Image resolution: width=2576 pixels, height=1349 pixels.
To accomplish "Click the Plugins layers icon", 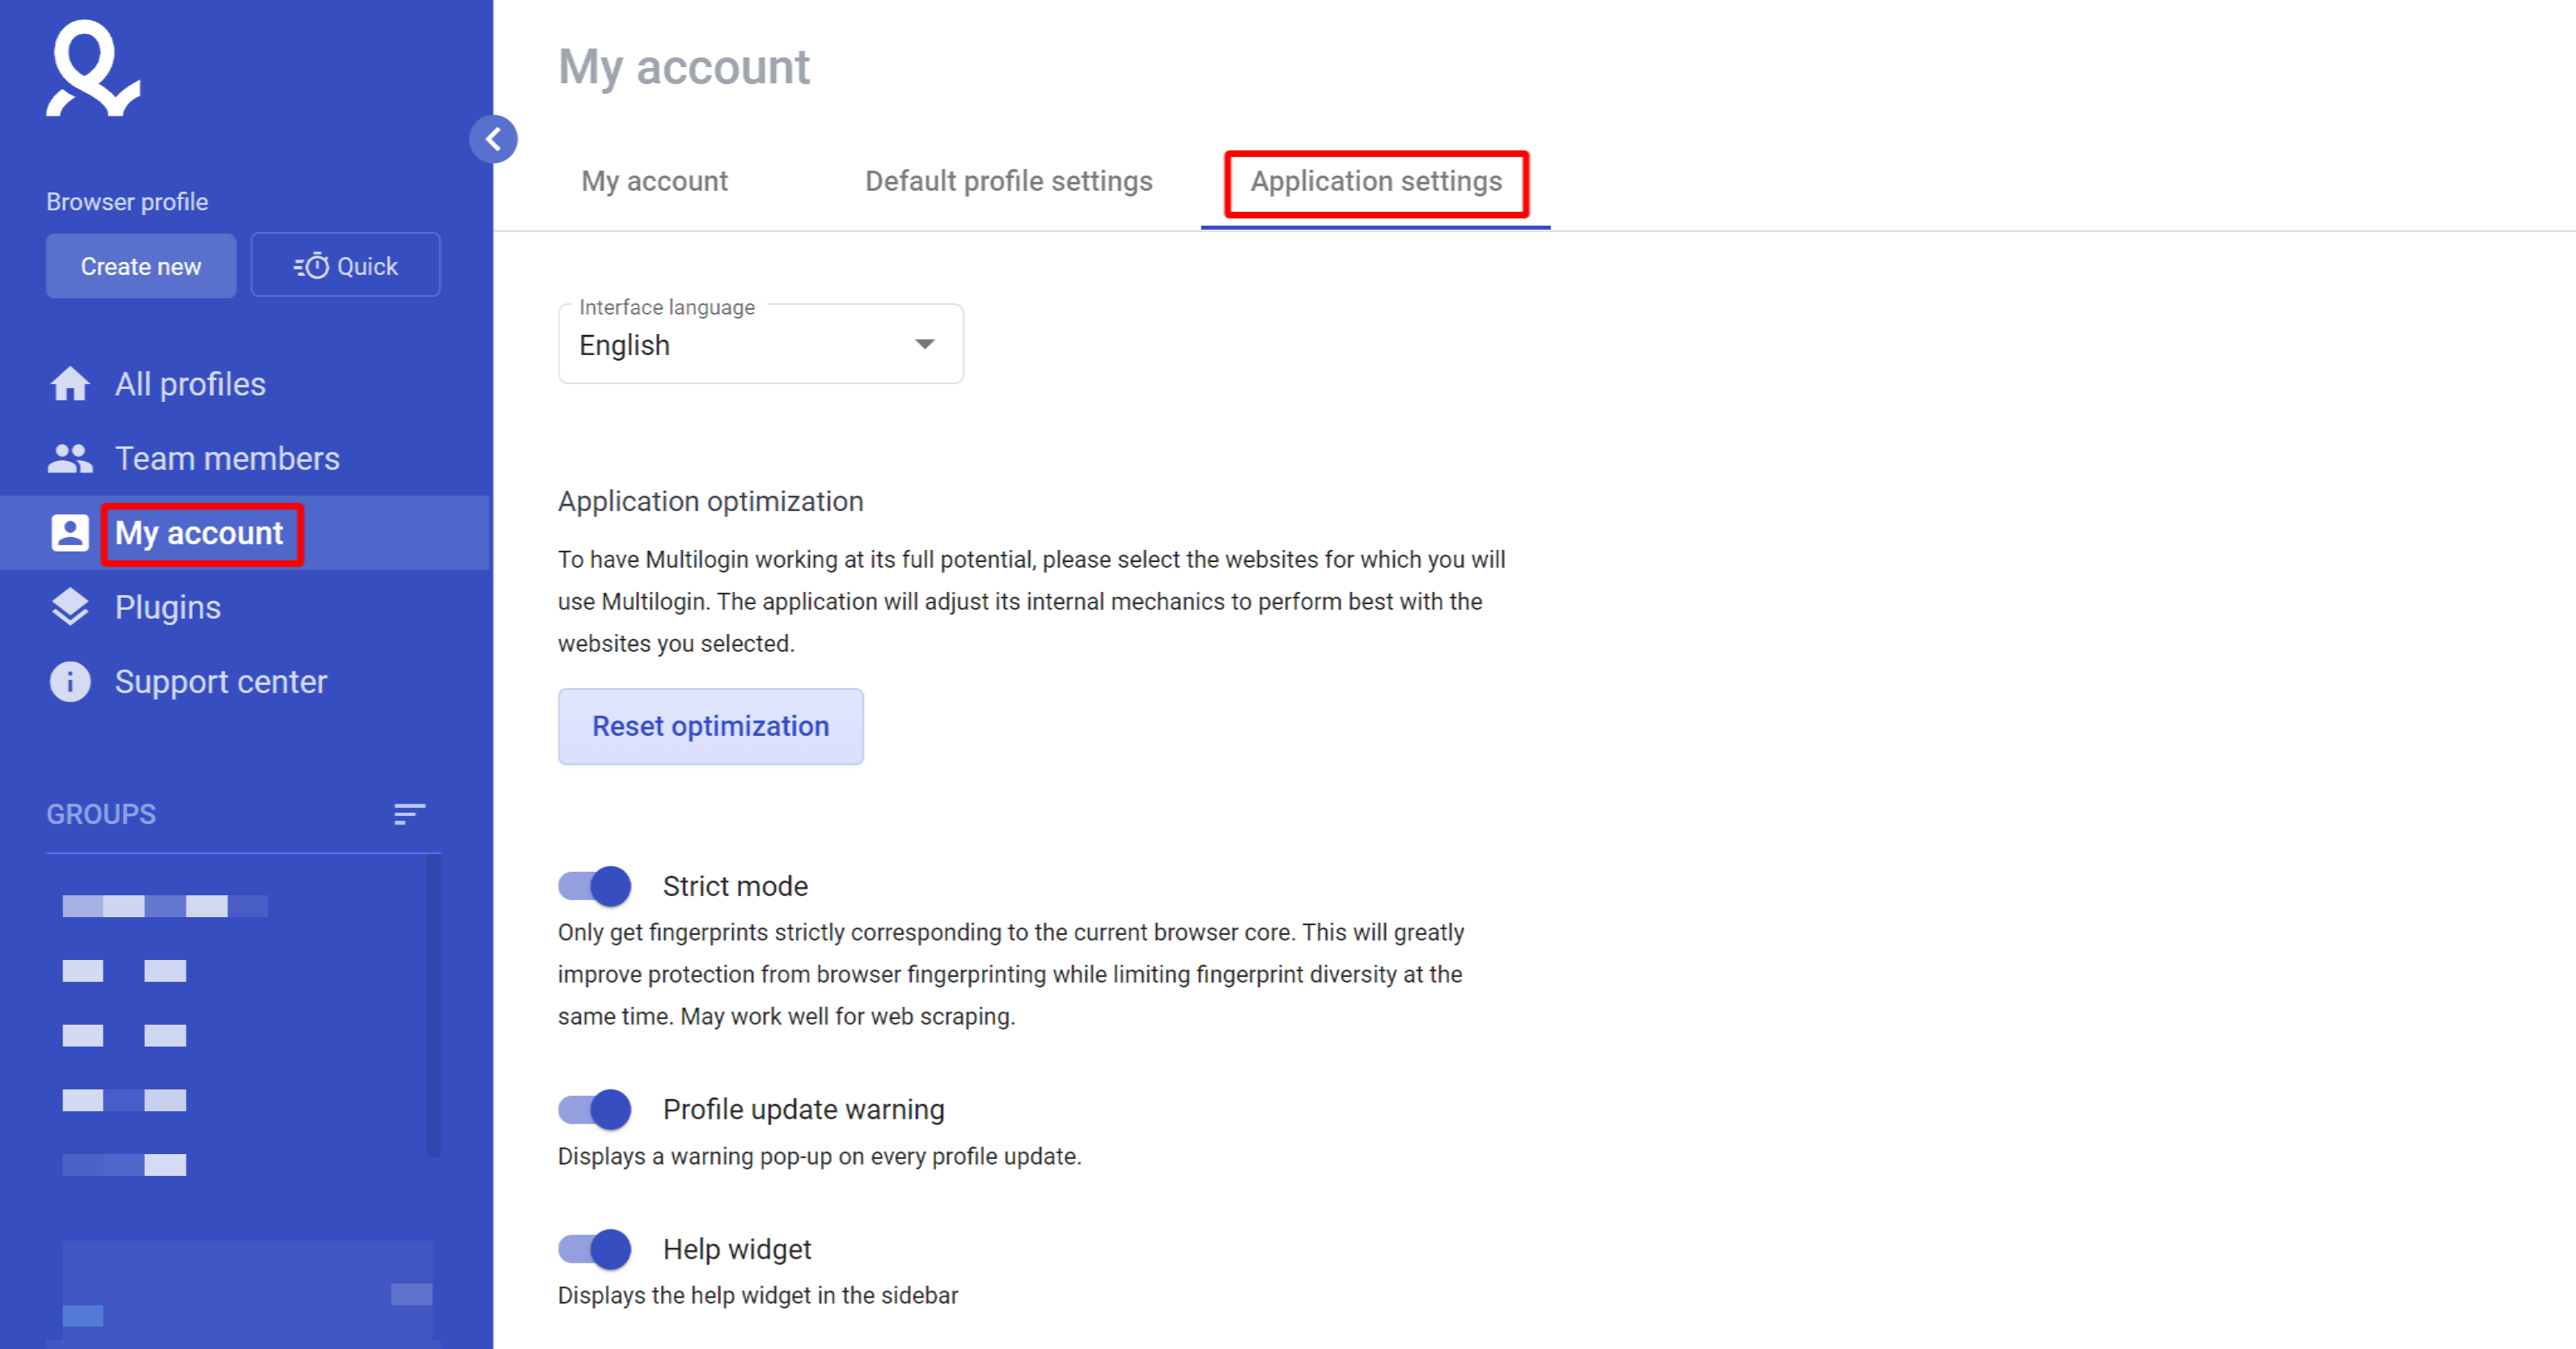I will 70,607.
